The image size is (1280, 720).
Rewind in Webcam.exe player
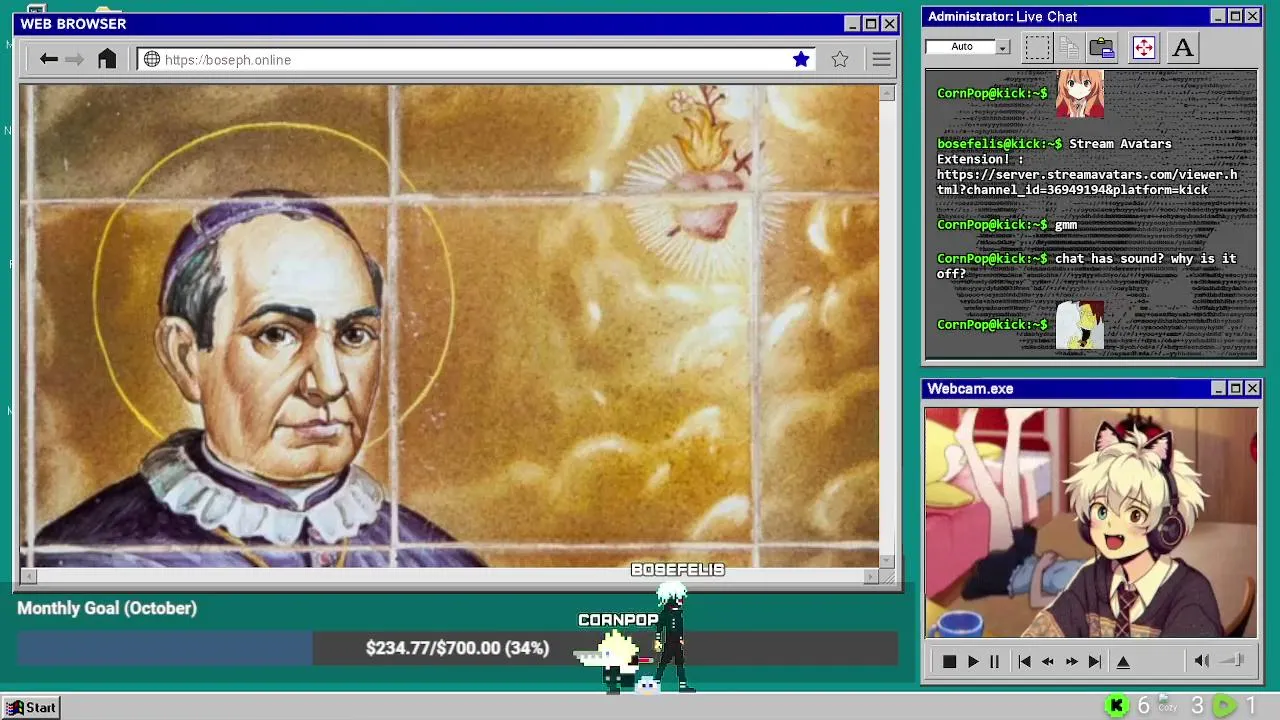1047,661
